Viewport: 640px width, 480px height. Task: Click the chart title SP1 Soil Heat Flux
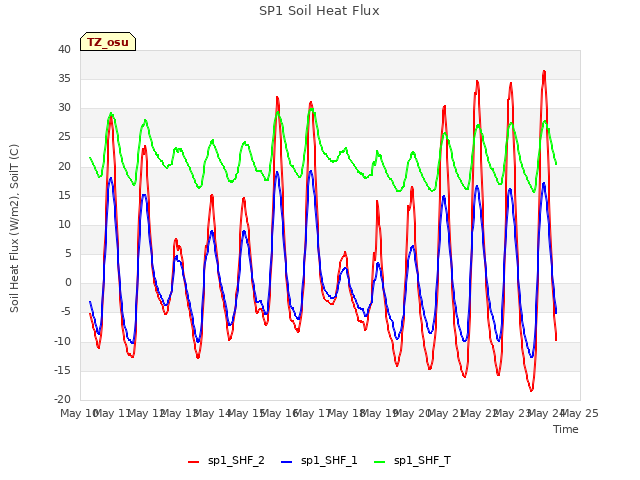click(x=319, y=11)
